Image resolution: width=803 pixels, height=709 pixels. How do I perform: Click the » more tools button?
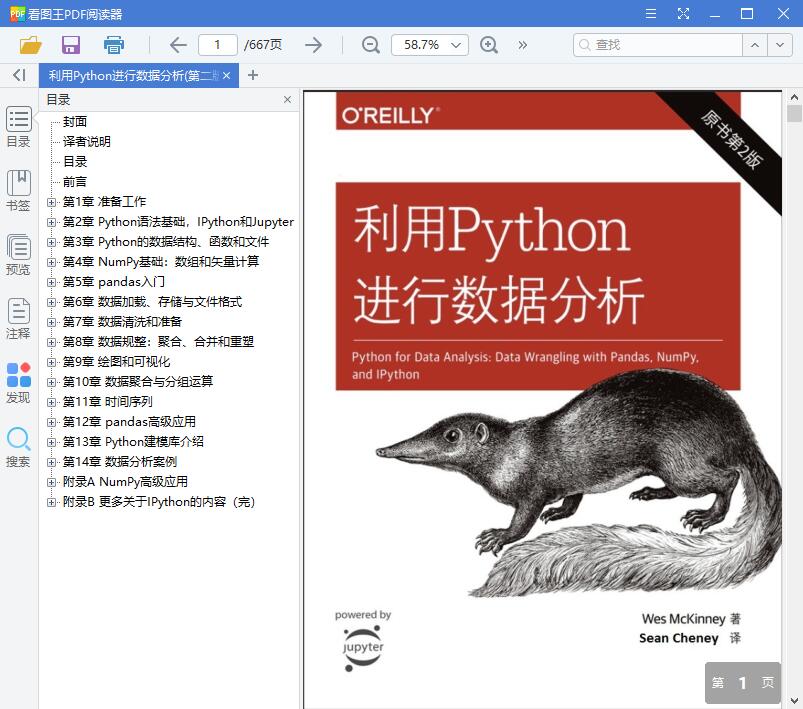(x=522, y=45)
